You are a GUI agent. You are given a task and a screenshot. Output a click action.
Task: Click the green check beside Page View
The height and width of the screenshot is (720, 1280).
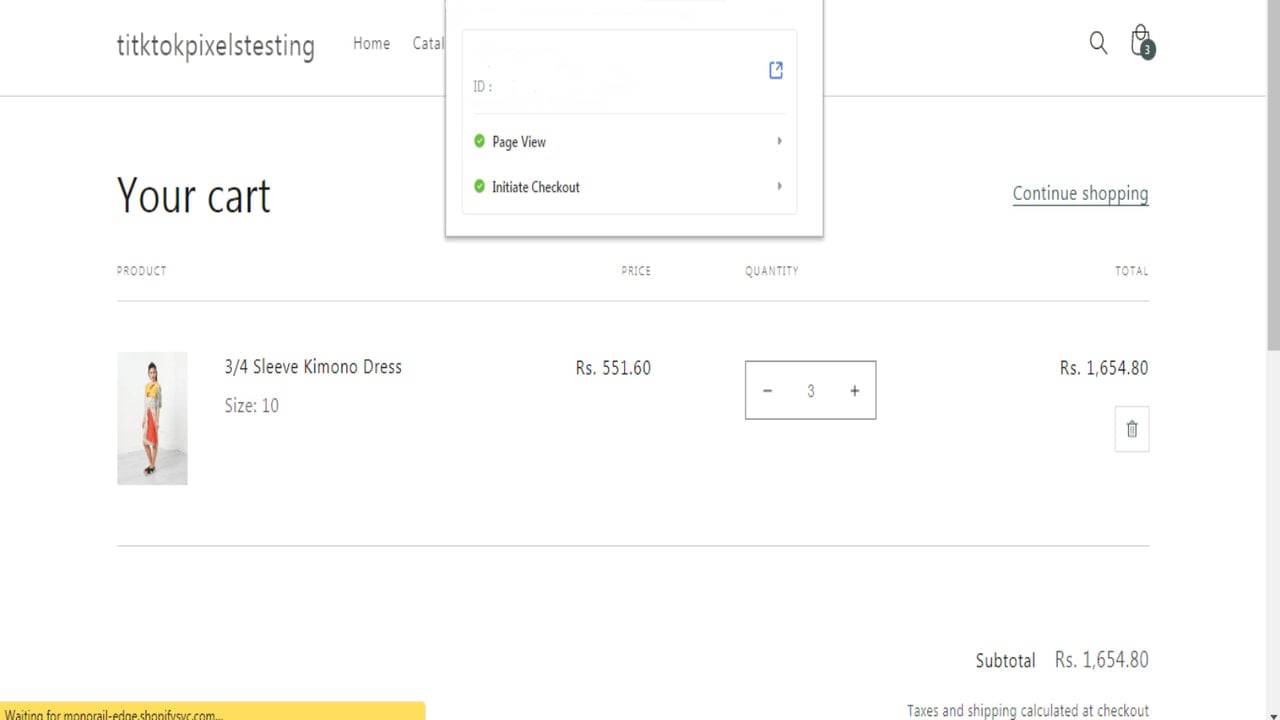coord(479,141)
